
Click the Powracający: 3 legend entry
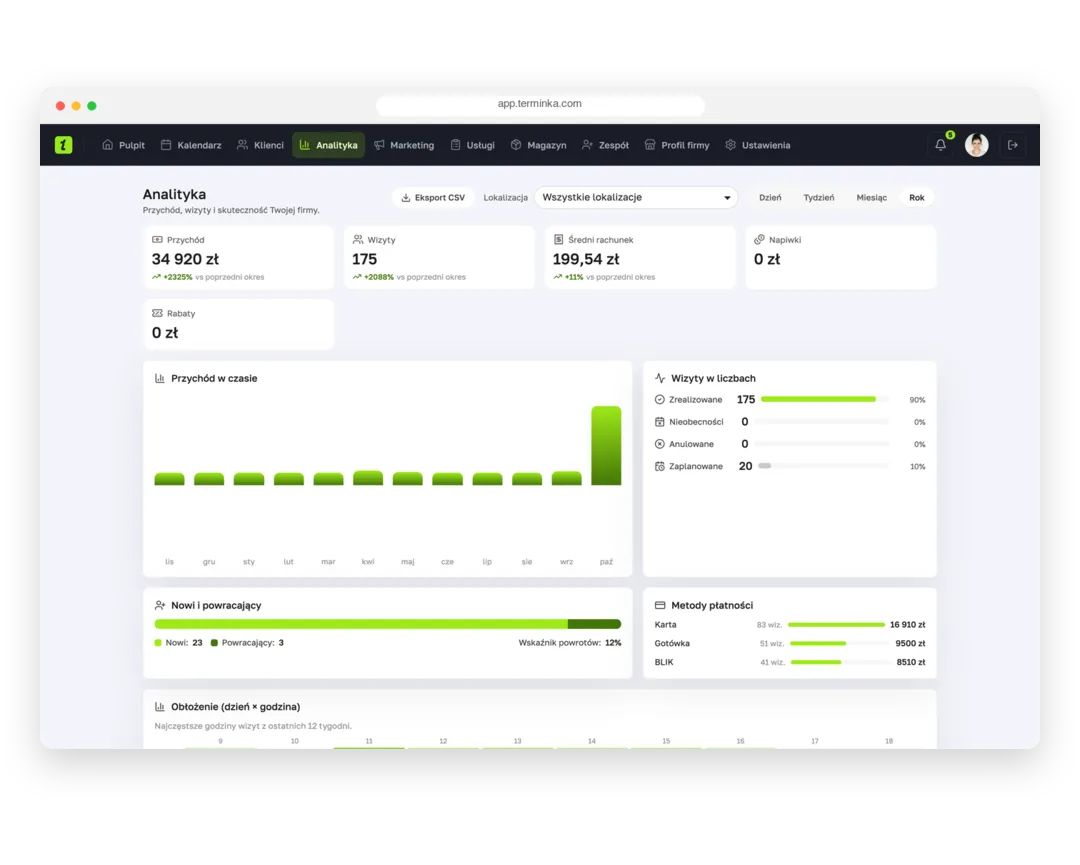coord(247,643)
